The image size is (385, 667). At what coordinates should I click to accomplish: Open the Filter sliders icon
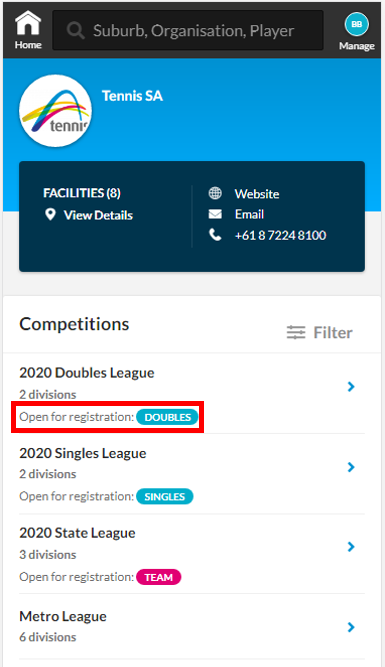296,332
